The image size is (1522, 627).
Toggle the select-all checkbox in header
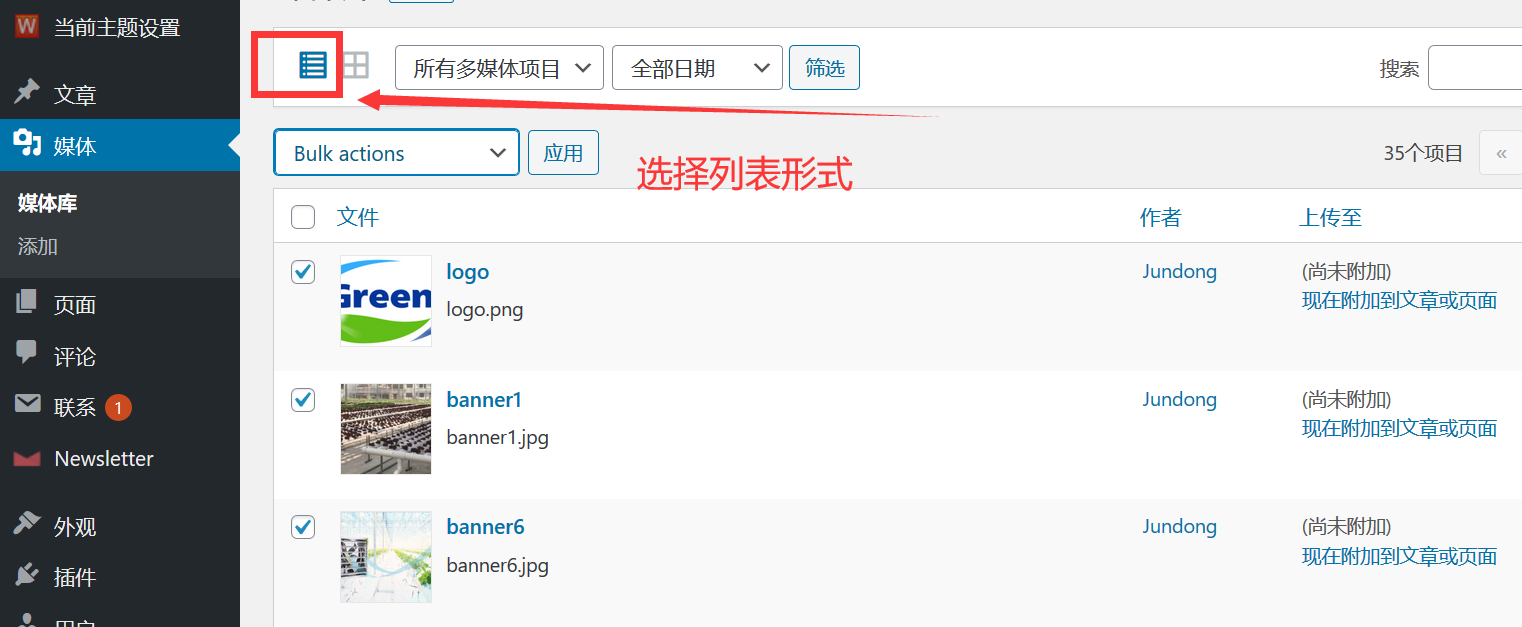click(303, 217)
